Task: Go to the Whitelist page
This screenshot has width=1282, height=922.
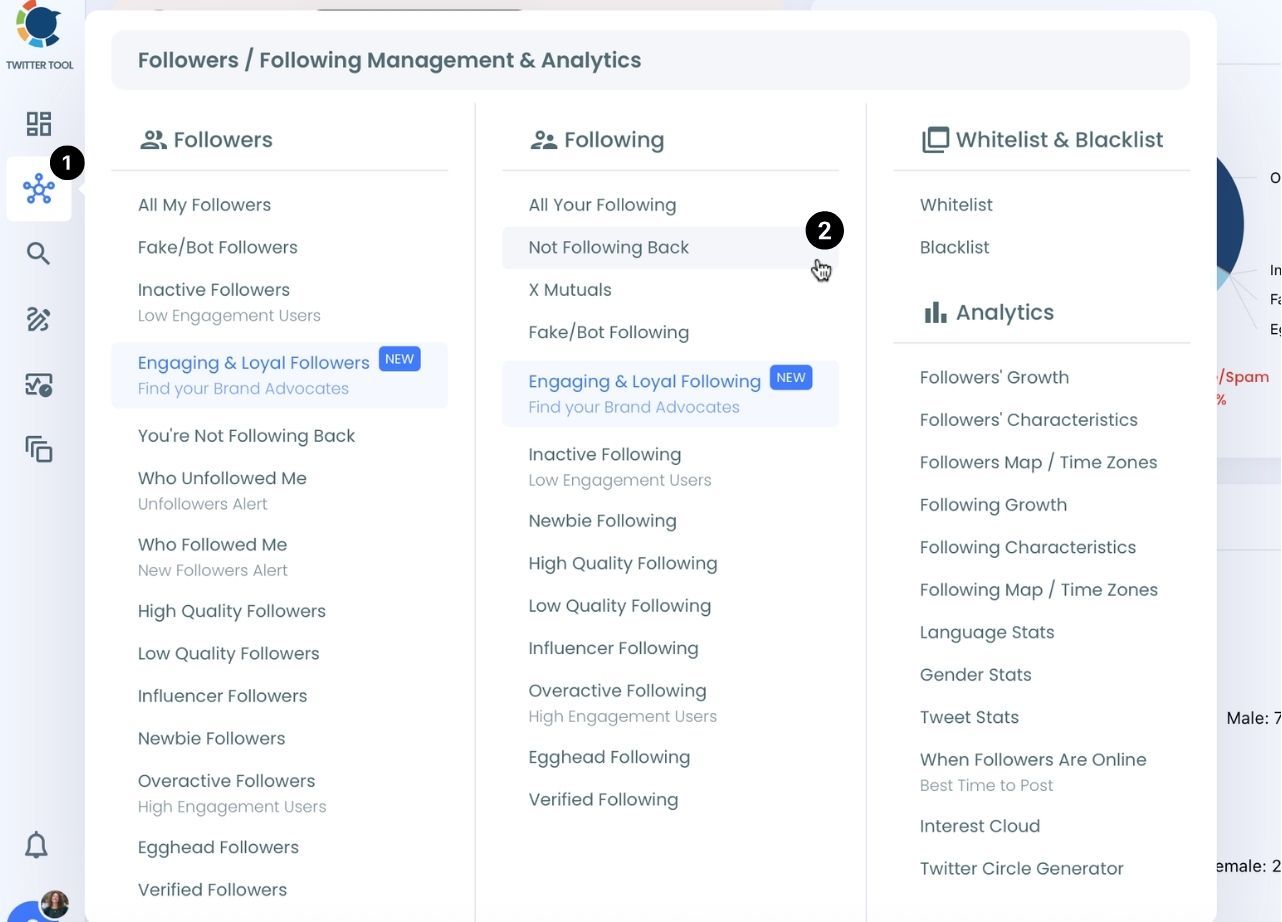Action: (x=956, y=205)
